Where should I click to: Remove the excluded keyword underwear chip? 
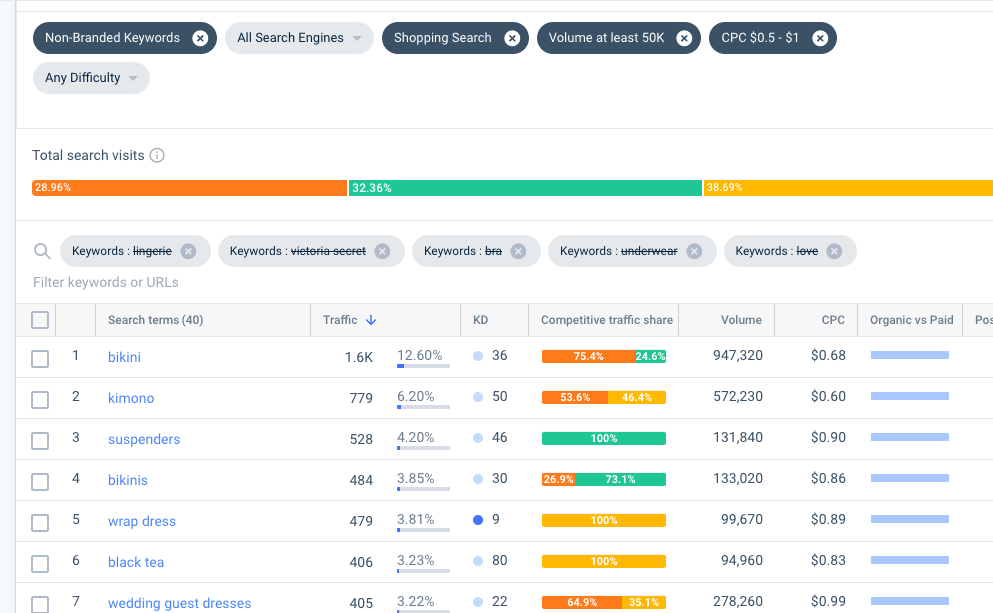point(694,251)
